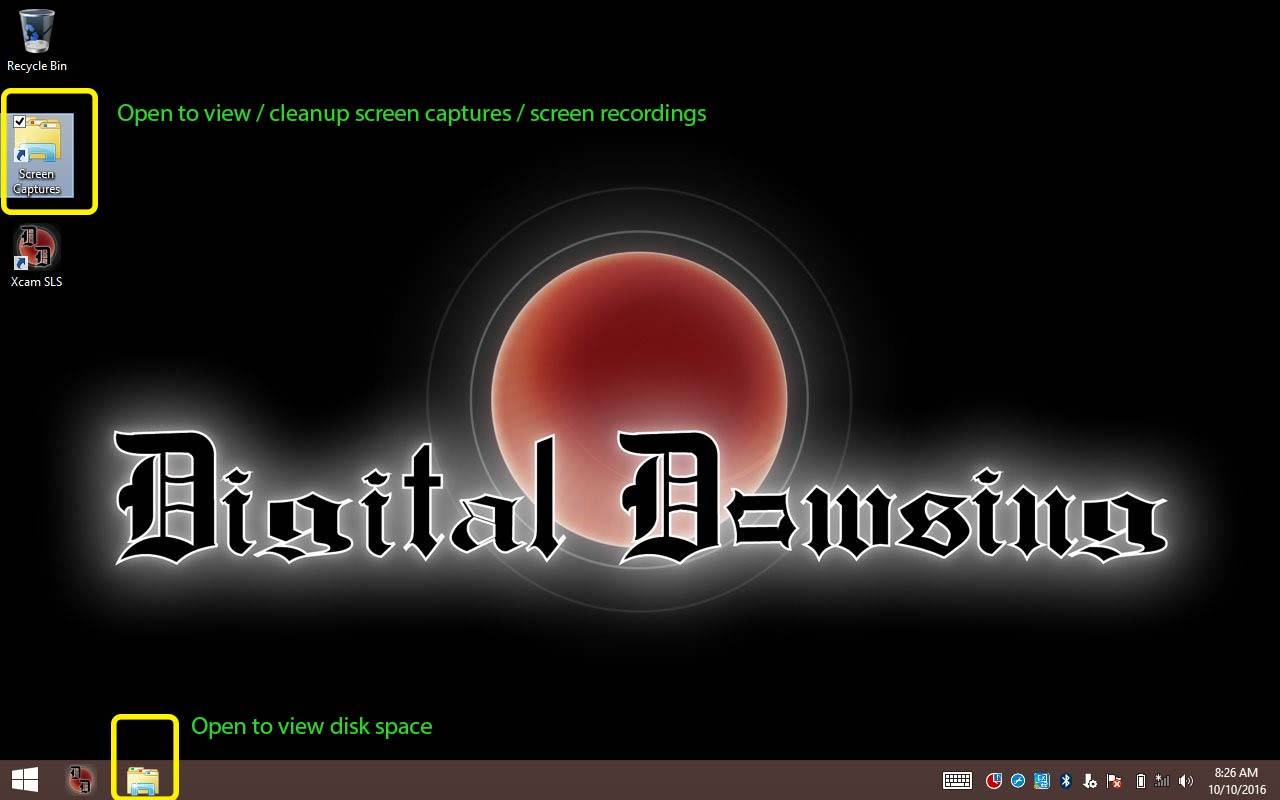The width and height of the screenshot is (1280, 800).
Task: Open the Intel graphics tray icon
Action: [1042, 781]
